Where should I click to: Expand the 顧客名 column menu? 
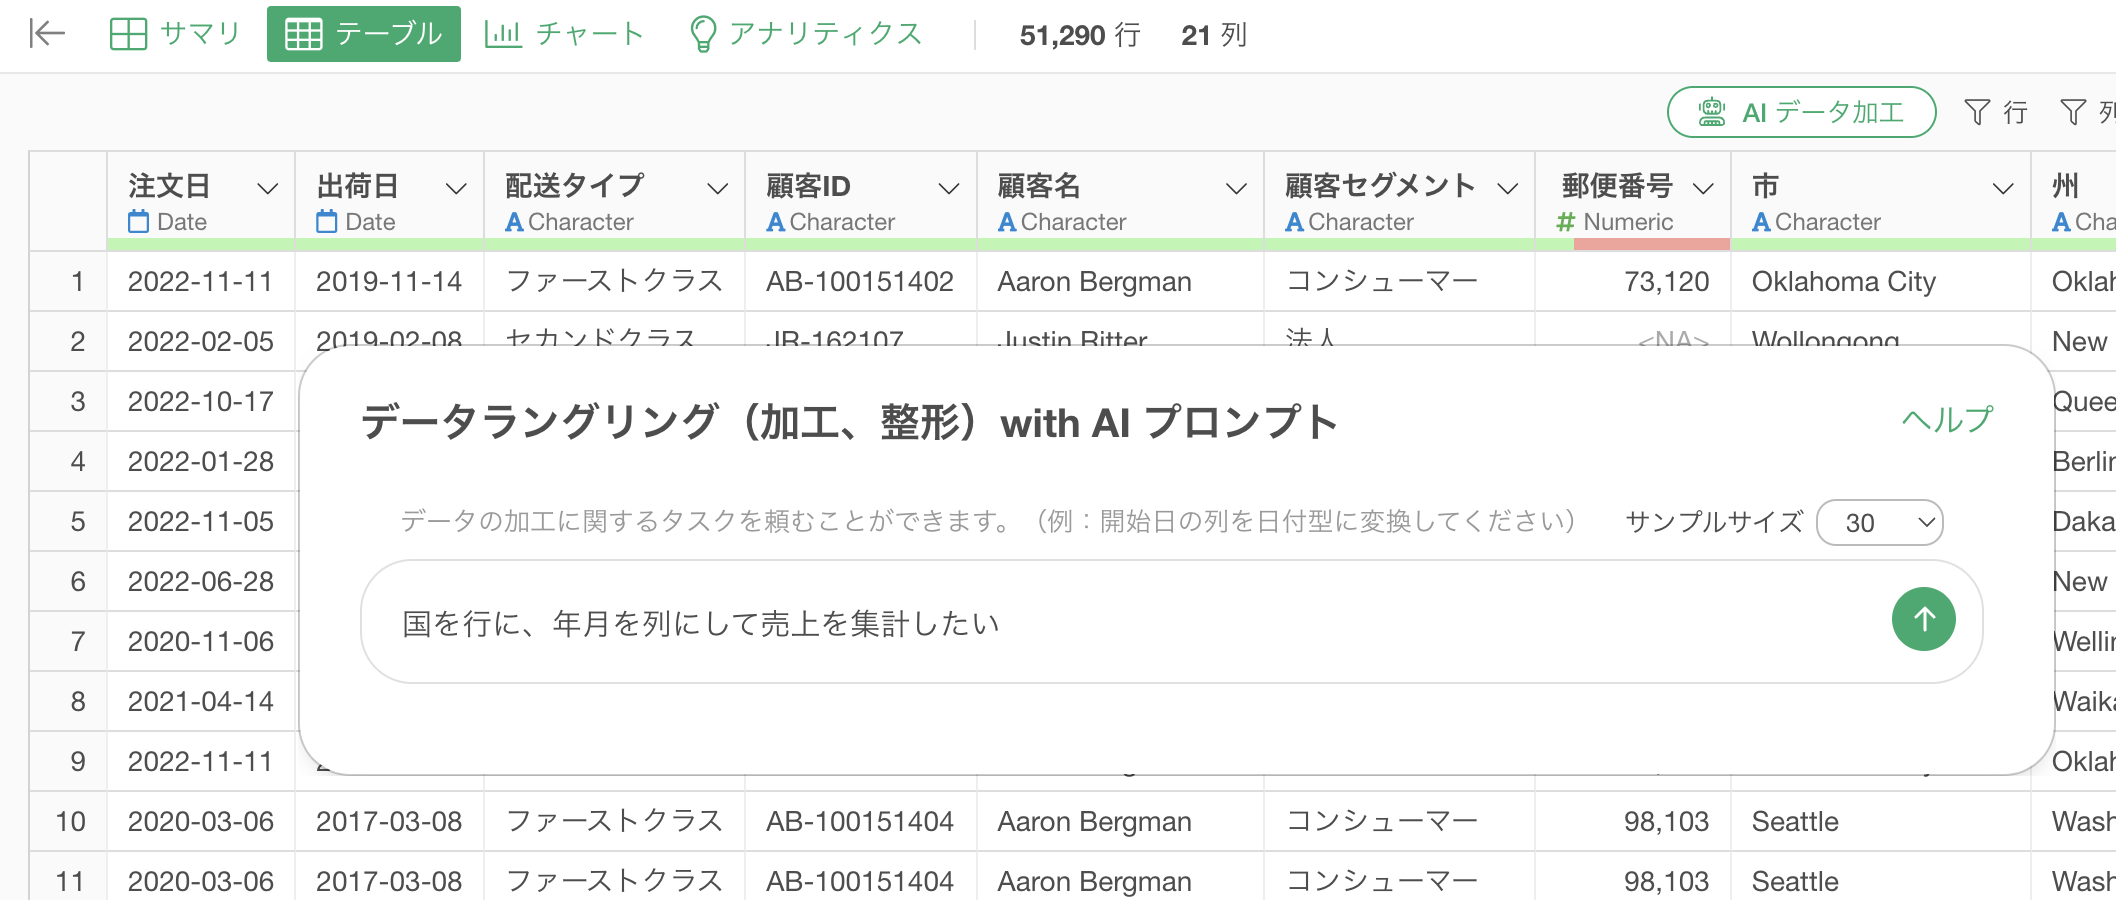[1236, 188]
